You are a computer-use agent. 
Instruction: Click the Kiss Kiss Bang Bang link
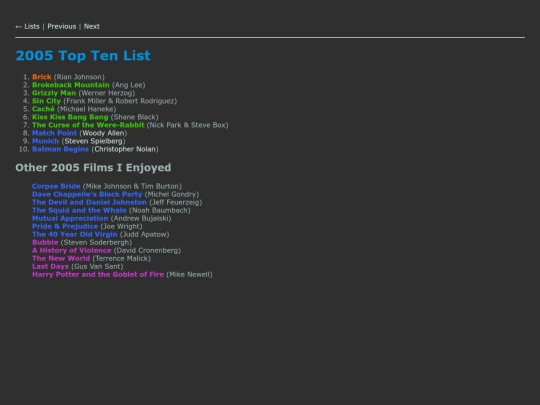(70, 117)
